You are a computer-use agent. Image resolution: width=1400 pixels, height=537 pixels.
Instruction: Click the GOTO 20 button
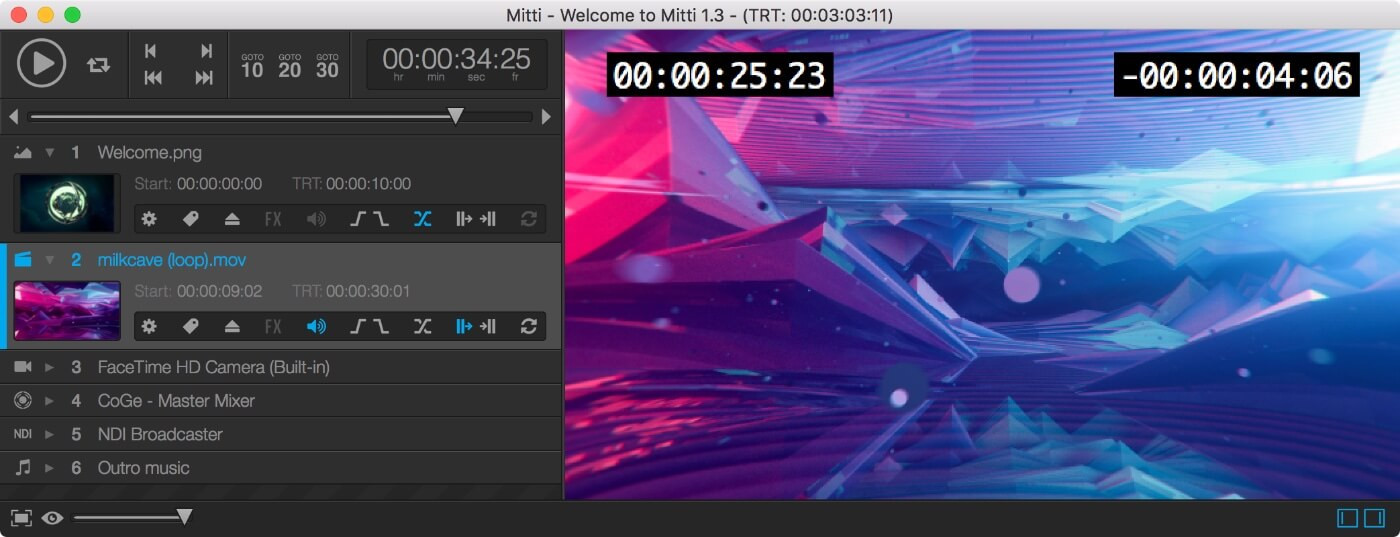click(x=290, y=66)
